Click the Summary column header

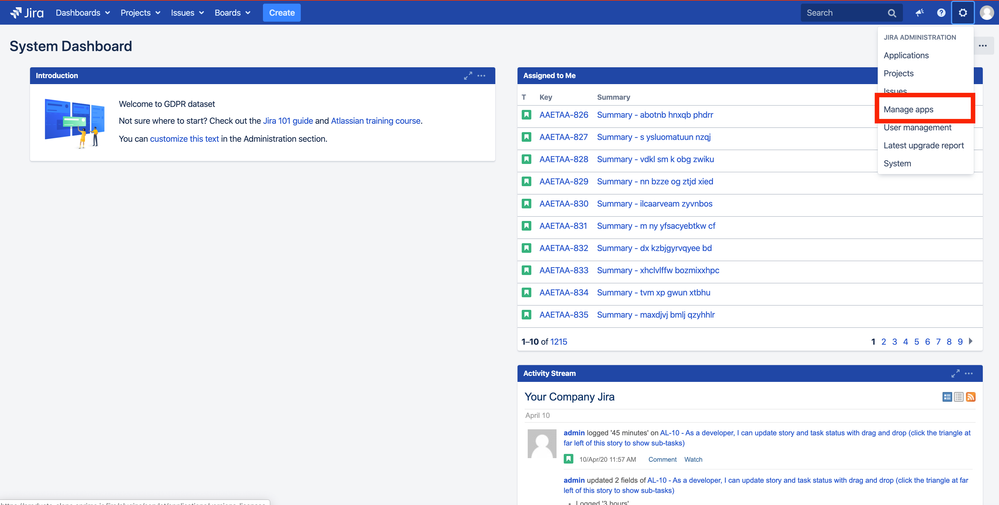[x=613, y=97]
